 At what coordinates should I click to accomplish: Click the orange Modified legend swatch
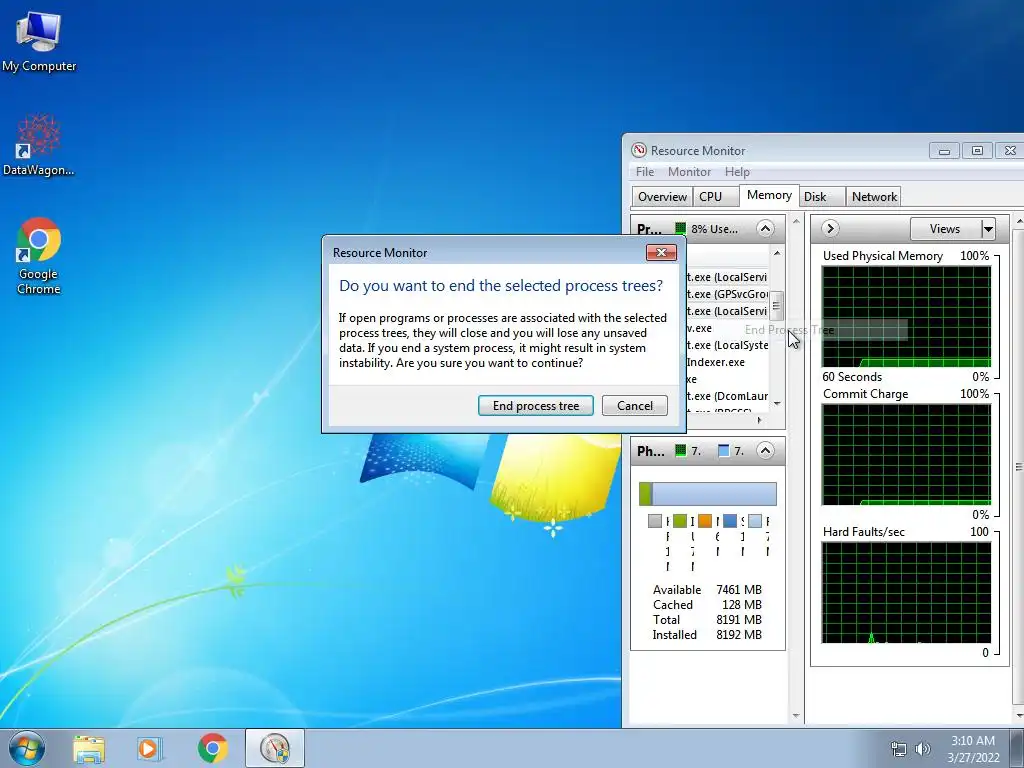pos(705,520)
